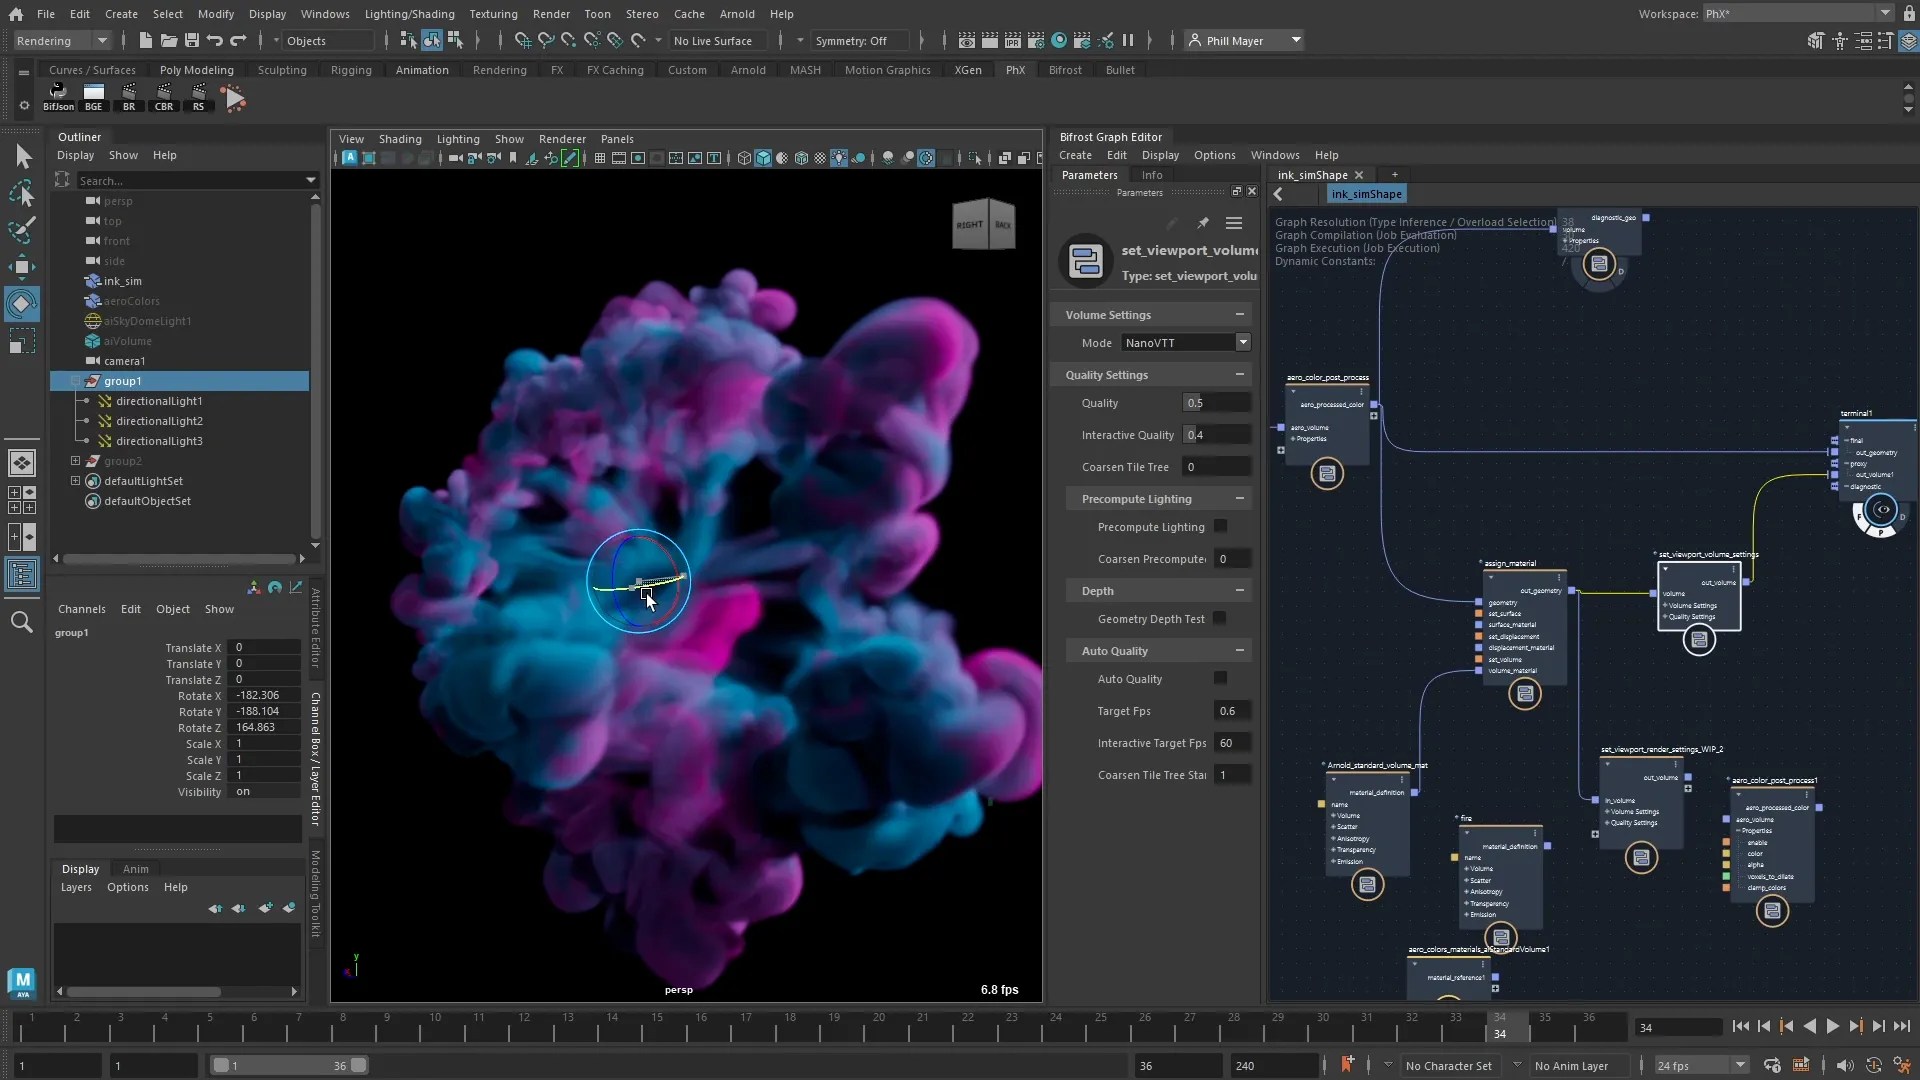Enable the Auto Quality checkbox
The image size is (1920, 1080).
tap(1221, 679)
